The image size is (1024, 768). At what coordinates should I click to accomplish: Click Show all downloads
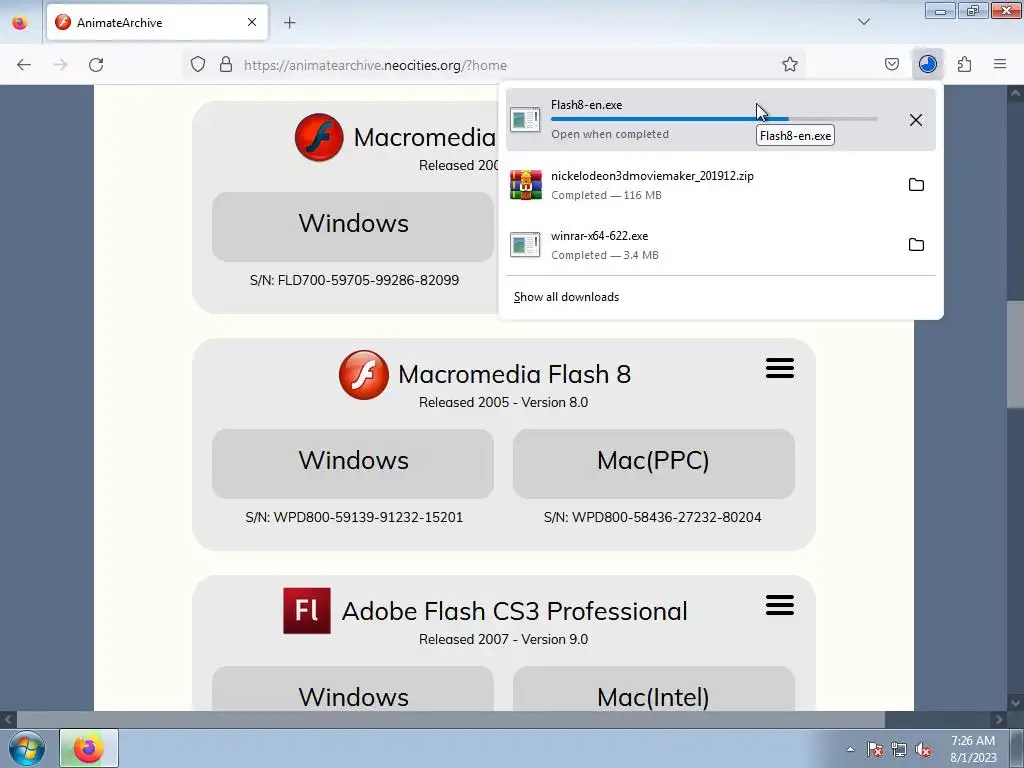coord(566,297)
